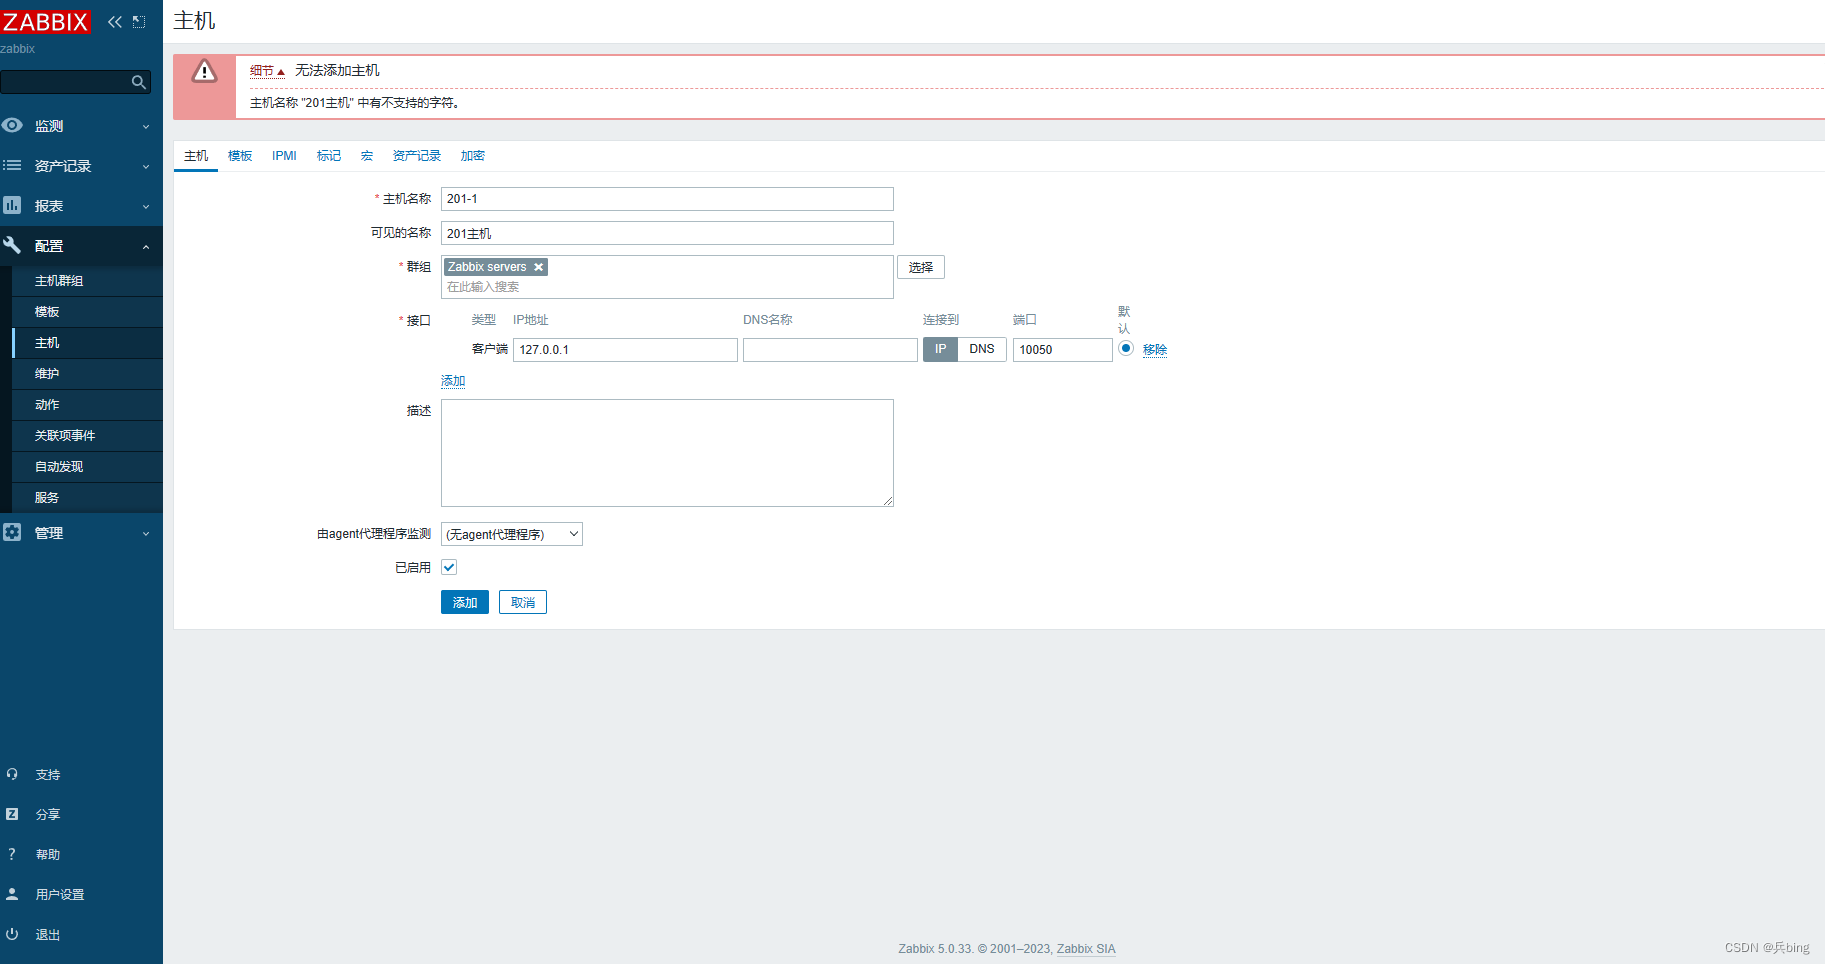Screen dimensions: 1825x964
Task: Click the search magnifier icon
Action: click(139, 82)
